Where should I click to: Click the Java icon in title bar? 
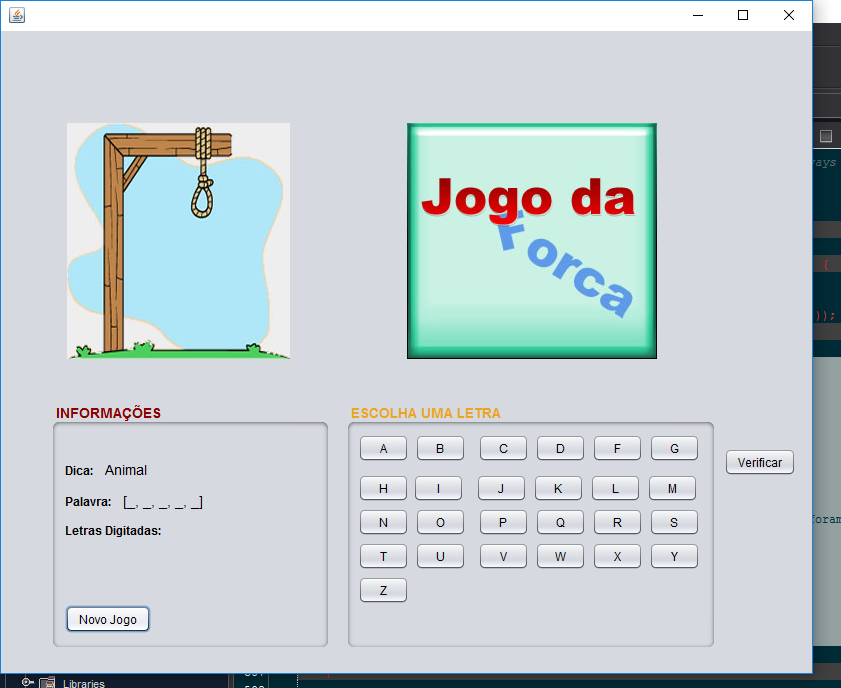[x=17, y=15]
